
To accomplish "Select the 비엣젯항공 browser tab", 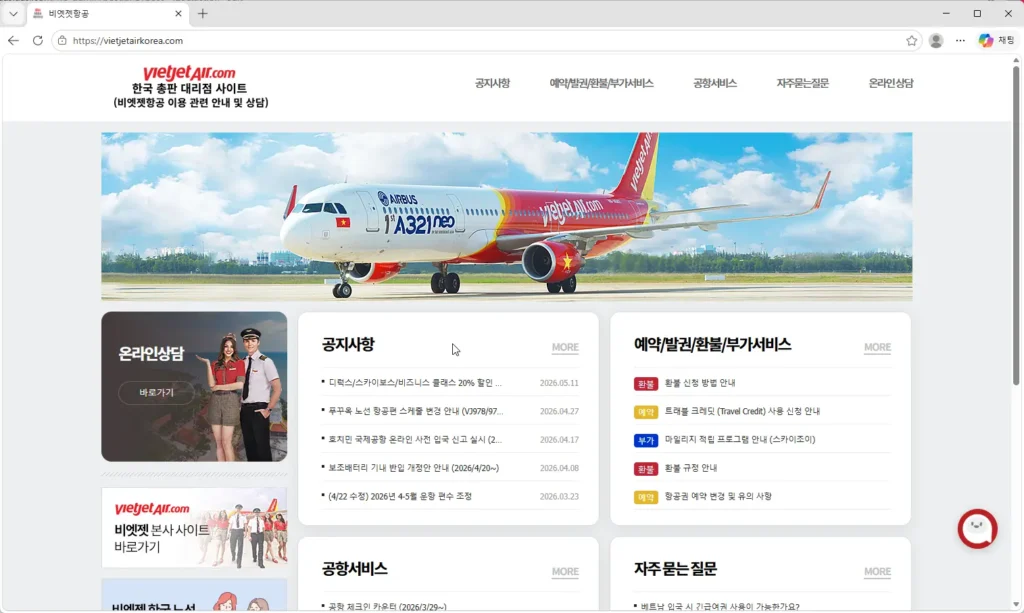I will [x=108, y=13].
